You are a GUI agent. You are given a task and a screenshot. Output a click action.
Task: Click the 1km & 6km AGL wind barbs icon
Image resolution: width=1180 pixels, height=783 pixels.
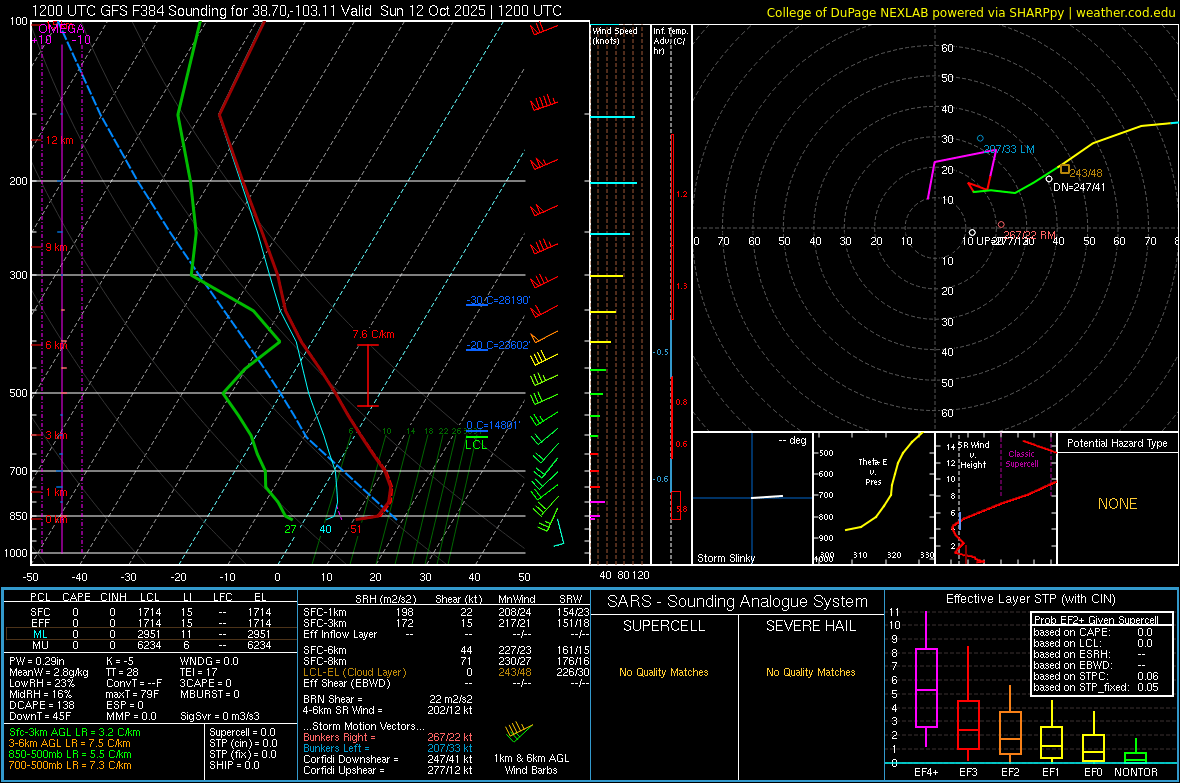tap(519, 731)
